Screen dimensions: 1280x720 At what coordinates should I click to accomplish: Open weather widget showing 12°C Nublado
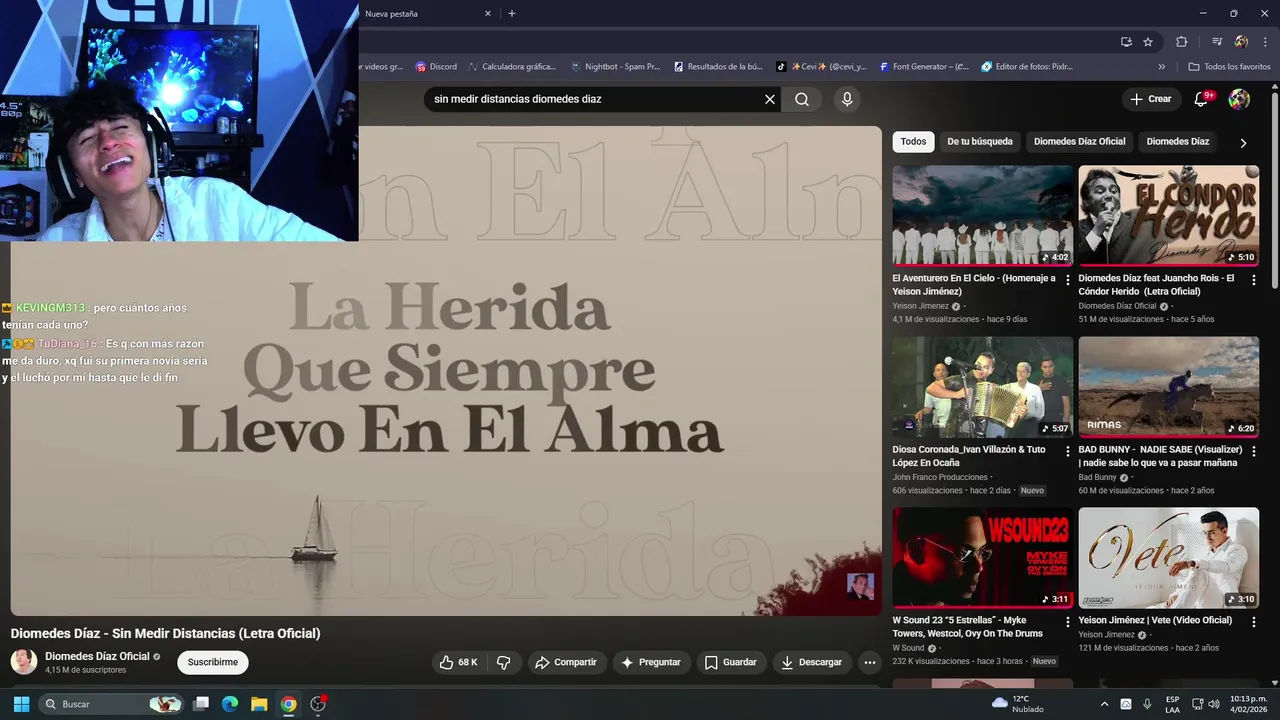(x=1017, y=704)
